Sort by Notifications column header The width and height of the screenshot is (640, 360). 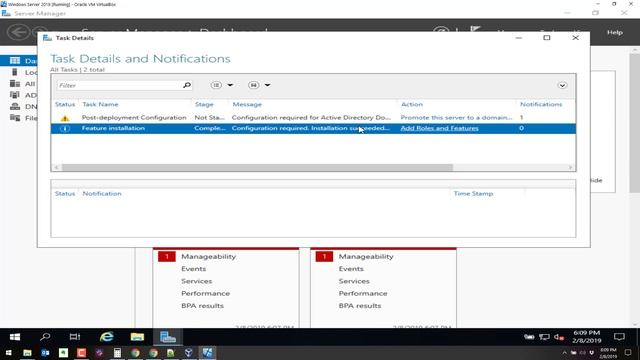click(541, 104)
